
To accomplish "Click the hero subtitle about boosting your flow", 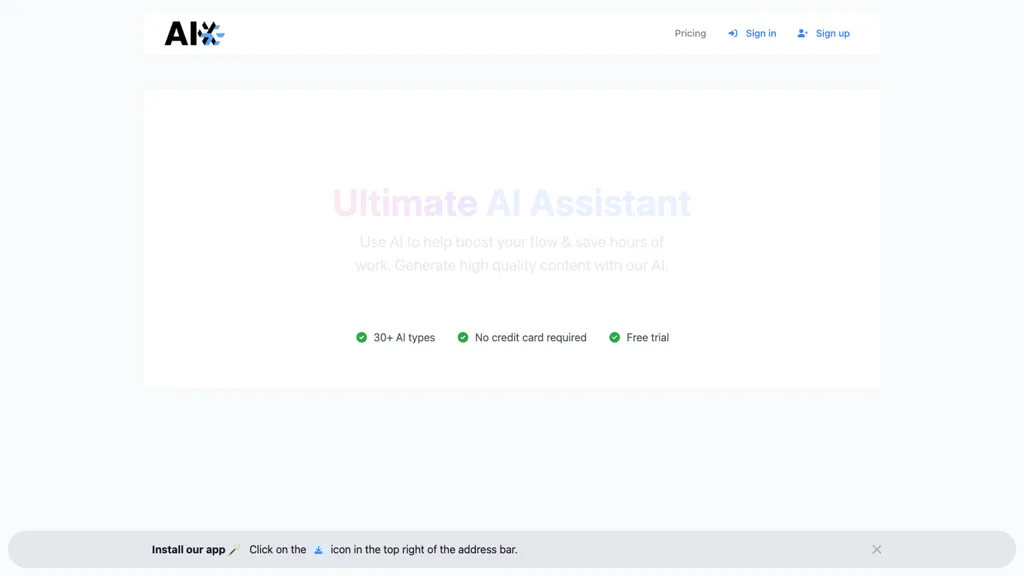I will click(x=512, y=253).
